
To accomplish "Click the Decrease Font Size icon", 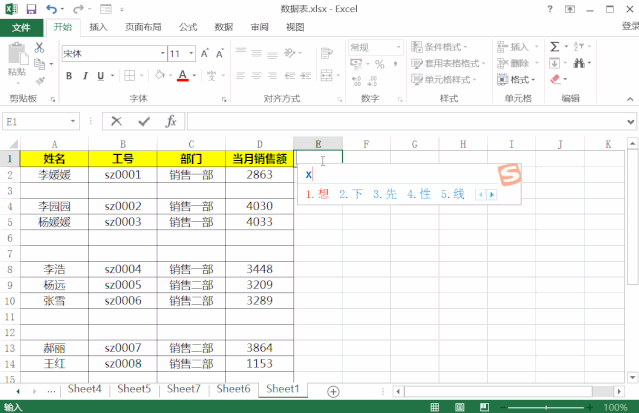I will 220,53.
